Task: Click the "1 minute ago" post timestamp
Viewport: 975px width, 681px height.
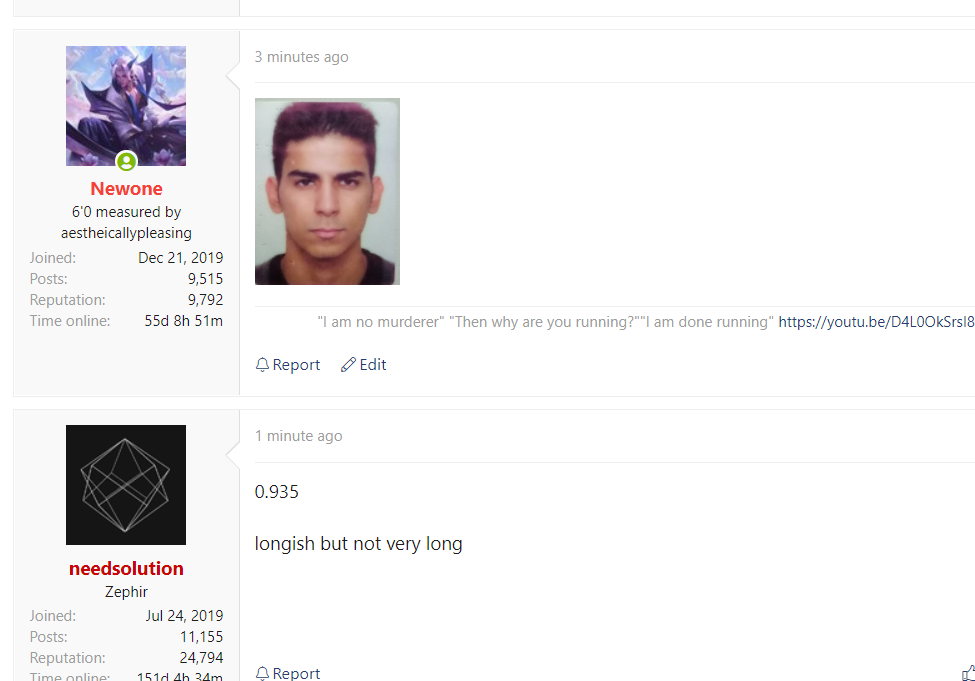Action: [x=298, y=436]
